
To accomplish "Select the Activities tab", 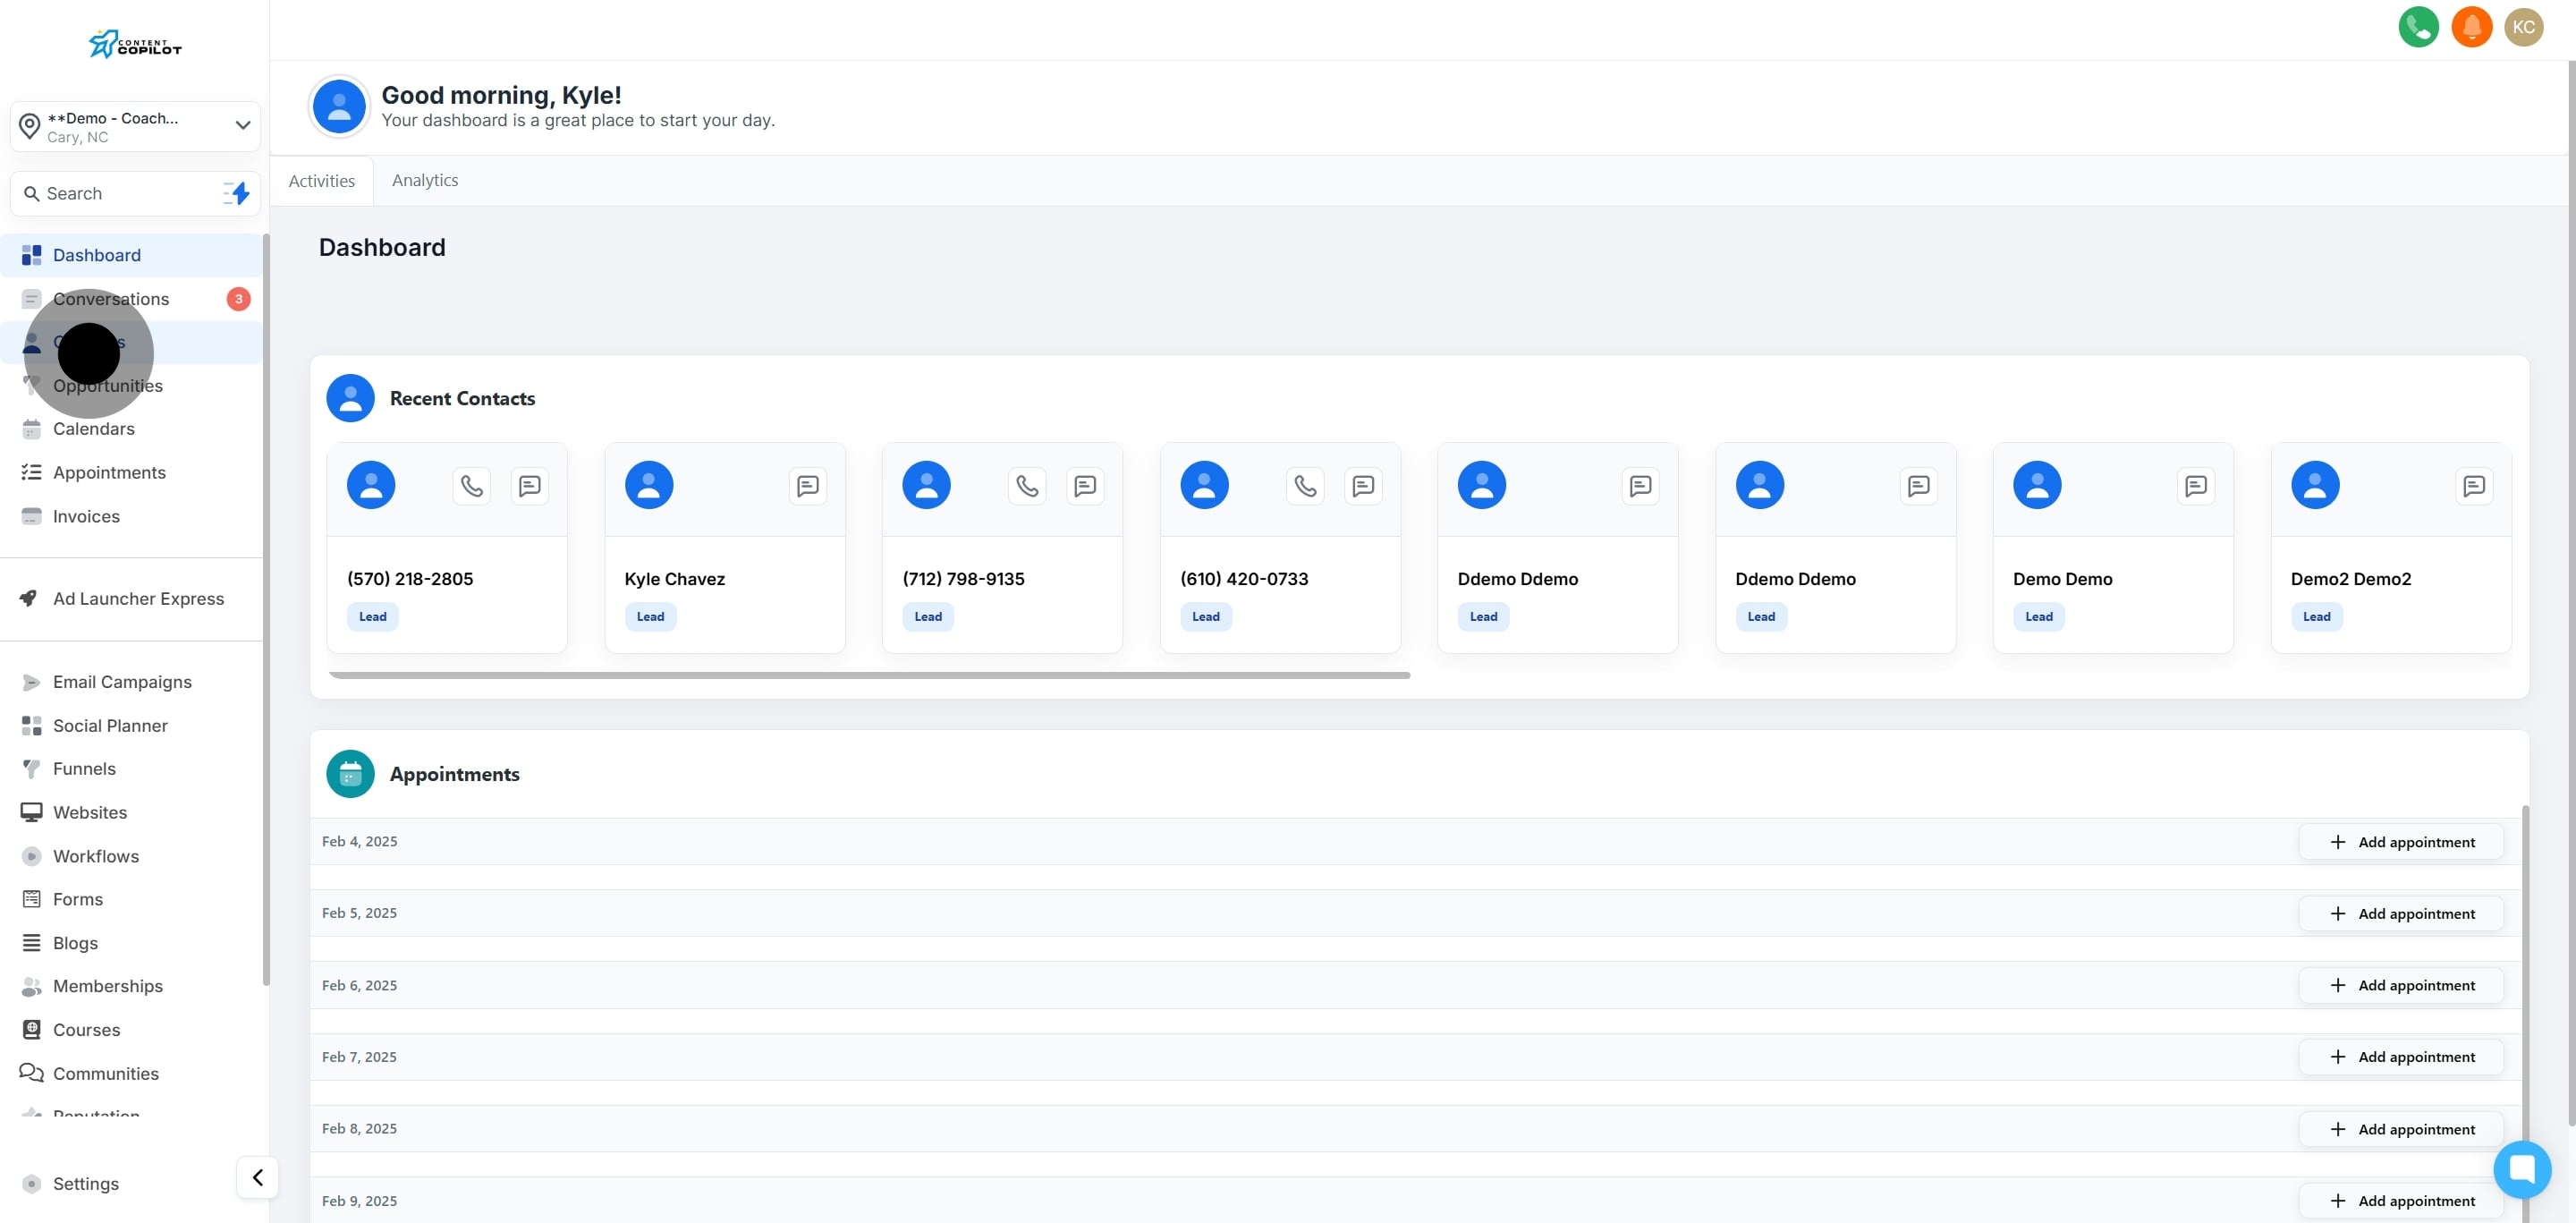I will pyautogui.click(x=321, y=181).
